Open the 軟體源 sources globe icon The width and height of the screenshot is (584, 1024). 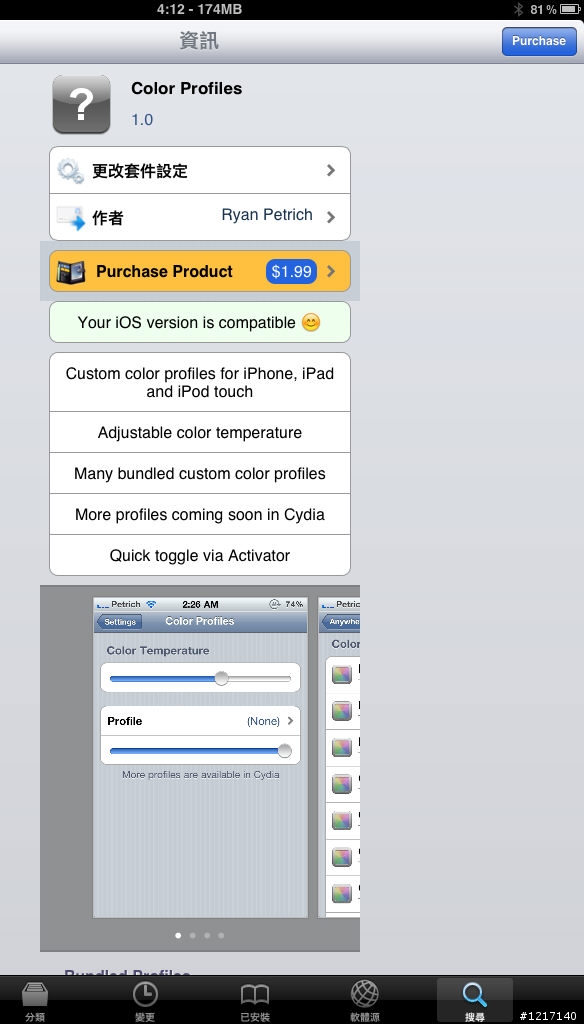click(x=365, y=994)
